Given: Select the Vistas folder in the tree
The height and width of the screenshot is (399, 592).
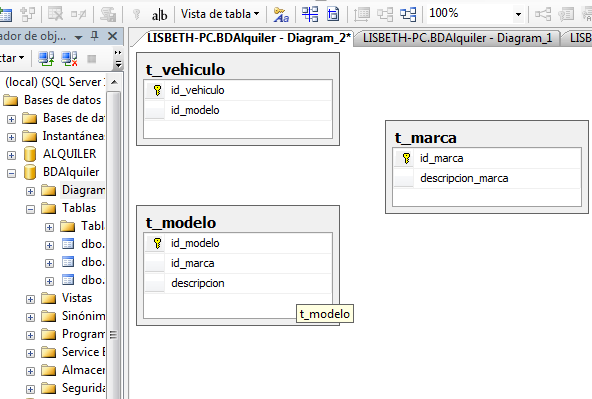Looking at the screenshot, I should coord(77,298).
